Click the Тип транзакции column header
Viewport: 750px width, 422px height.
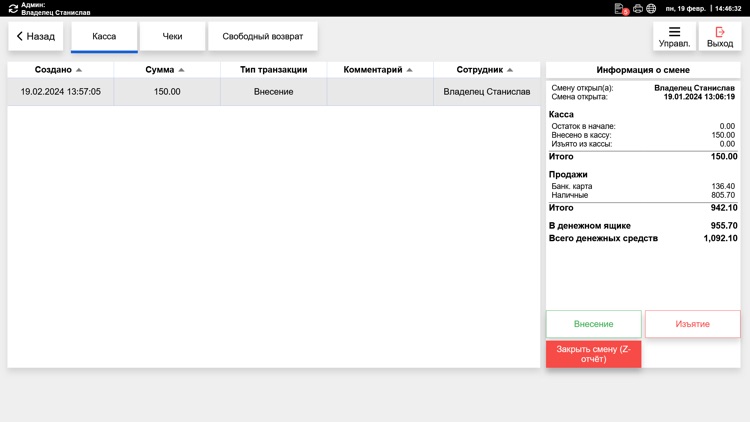(274, 70)
